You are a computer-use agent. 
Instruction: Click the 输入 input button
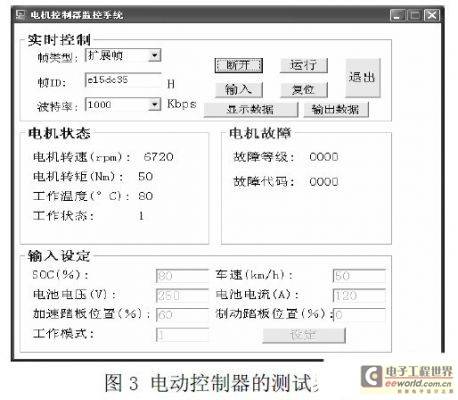238,90
